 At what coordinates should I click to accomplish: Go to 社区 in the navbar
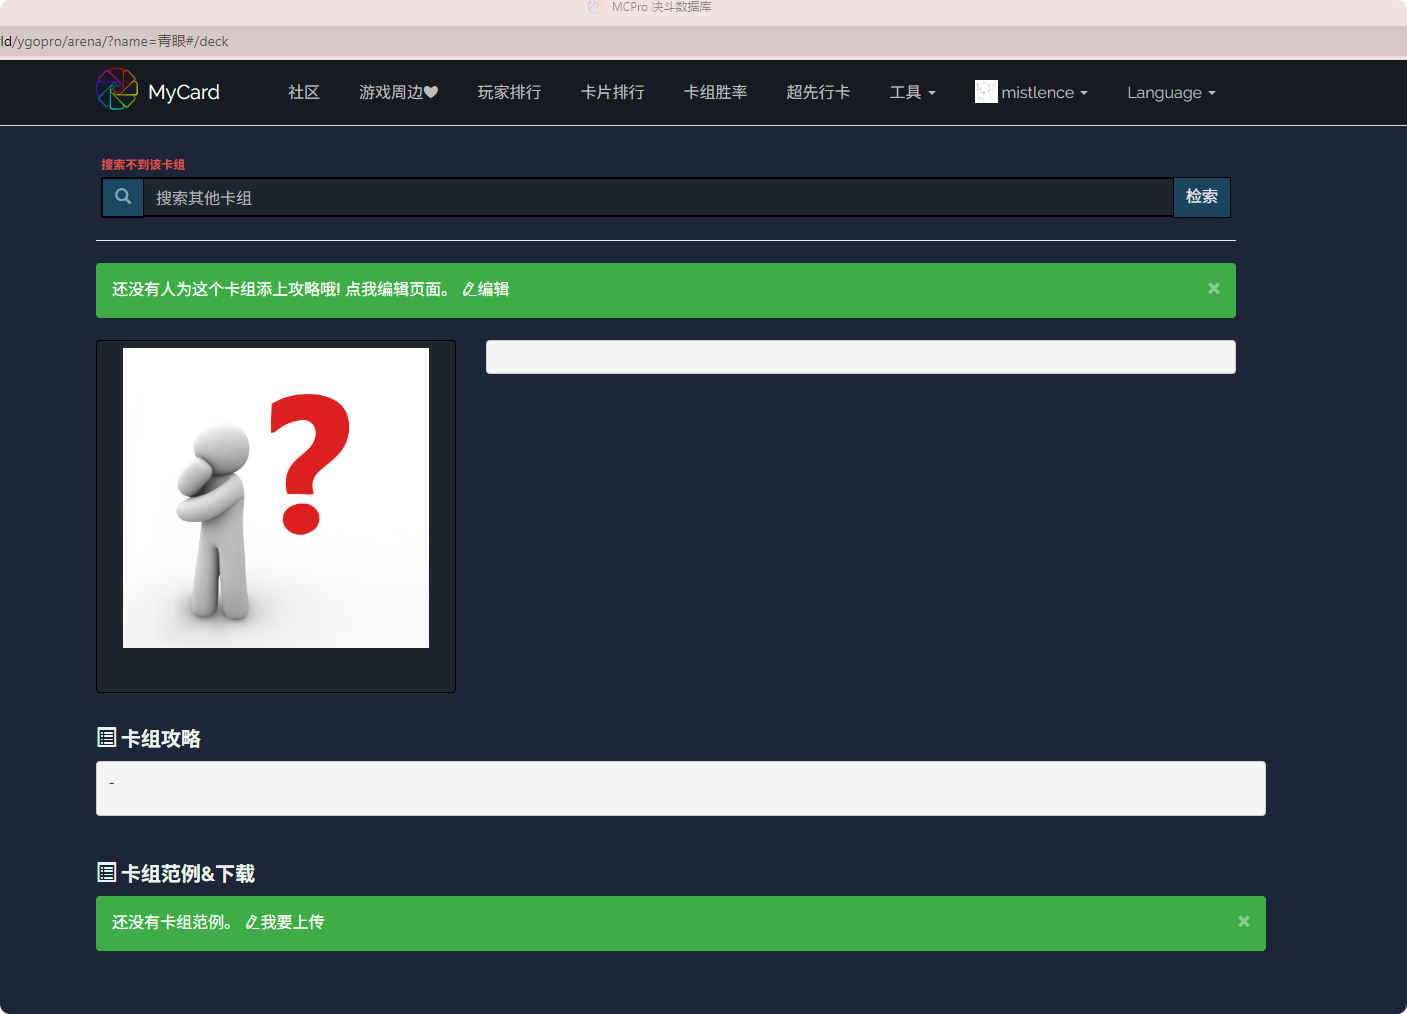click(x=304, y=92)
